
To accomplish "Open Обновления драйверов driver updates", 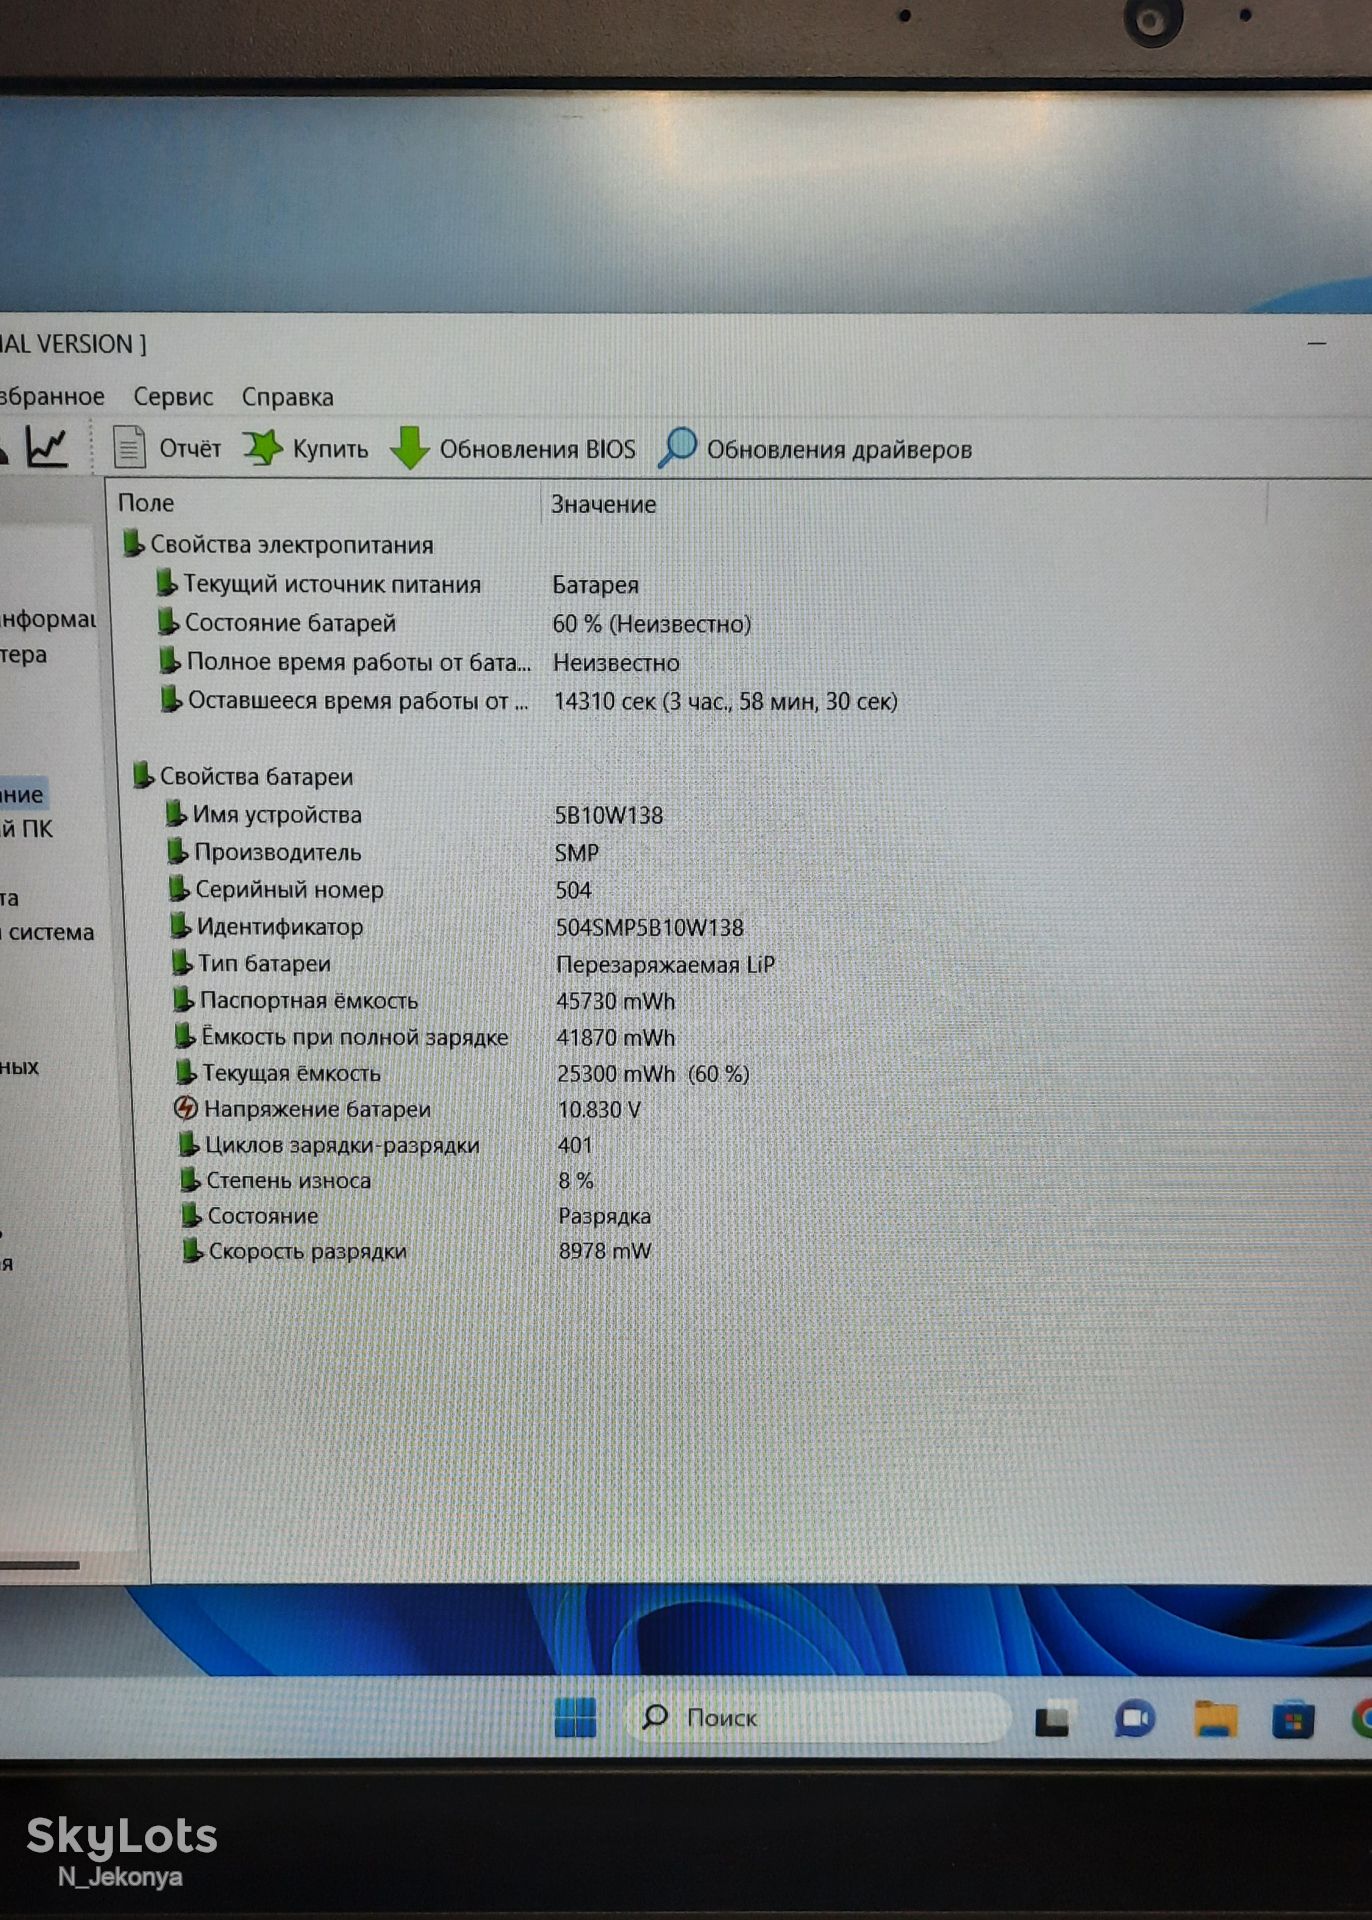I will [815, 449].
